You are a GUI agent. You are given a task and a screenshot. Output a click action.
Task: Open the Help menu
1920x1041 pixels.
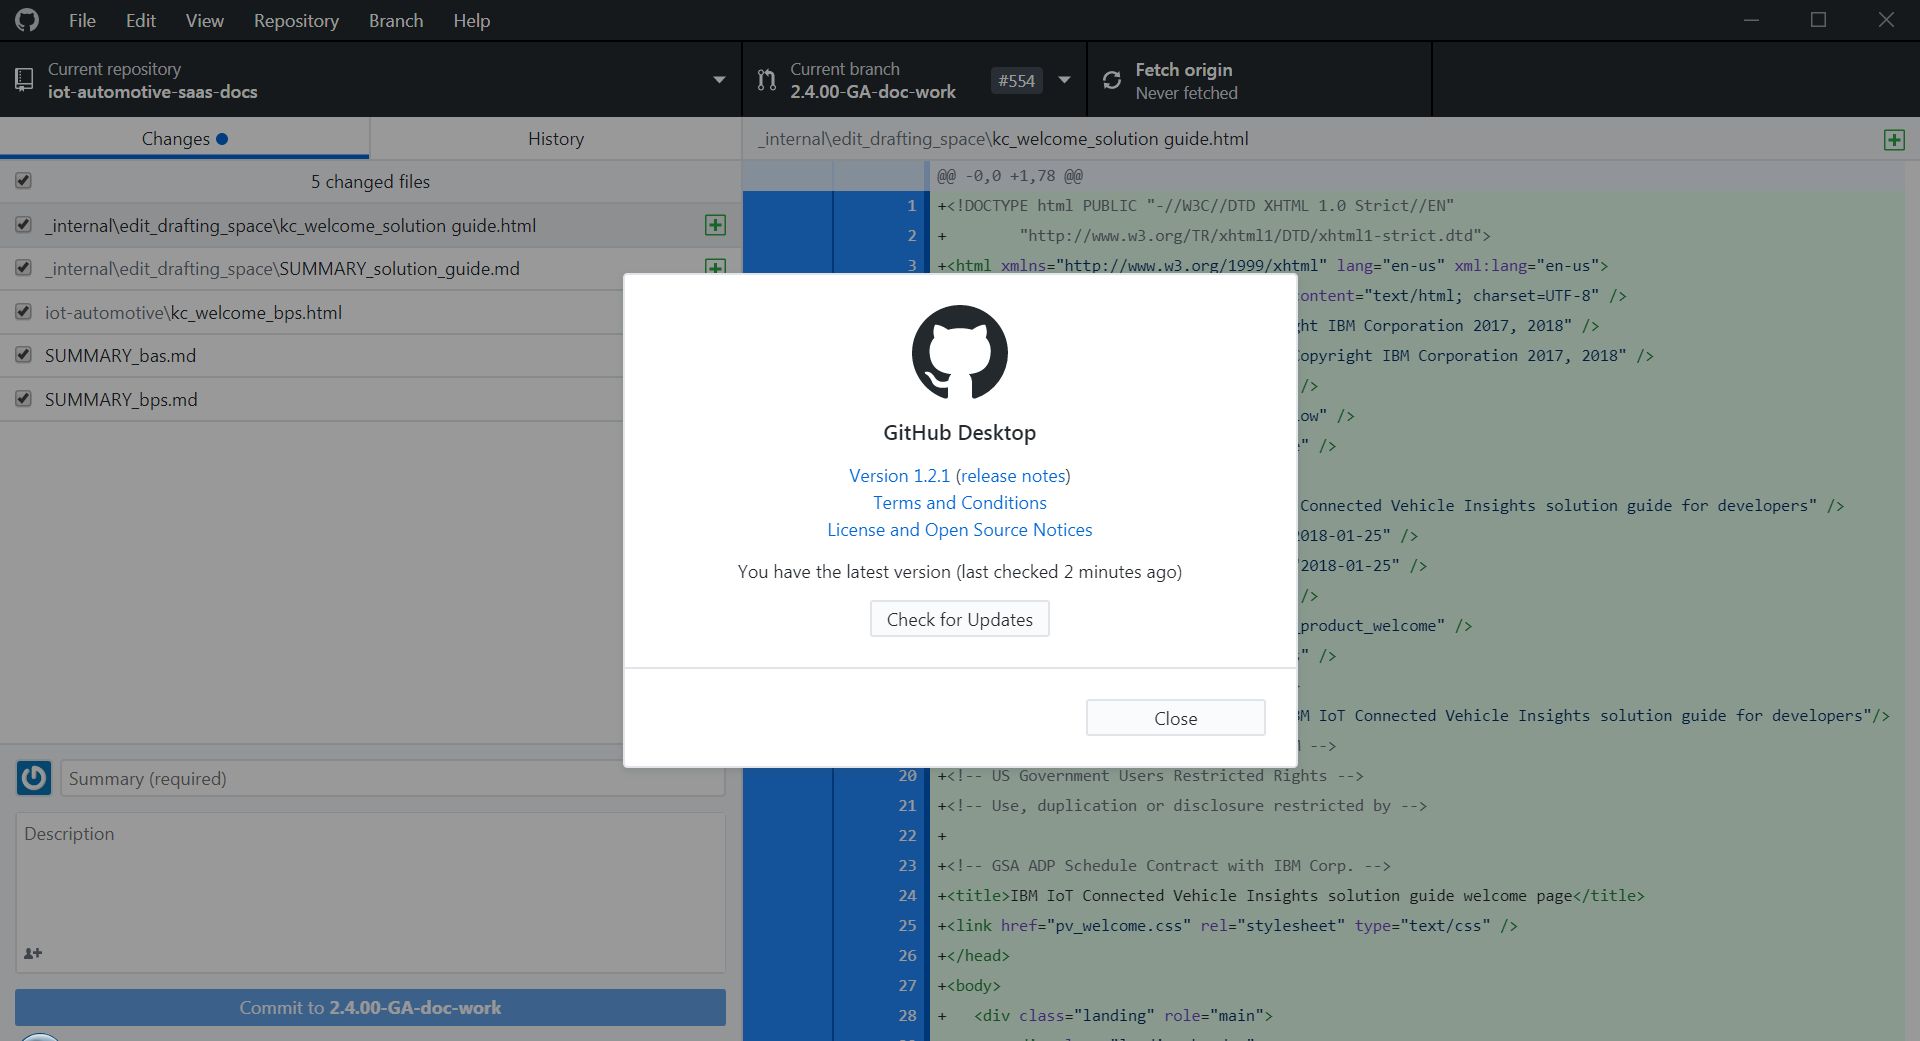pos(472,20)
